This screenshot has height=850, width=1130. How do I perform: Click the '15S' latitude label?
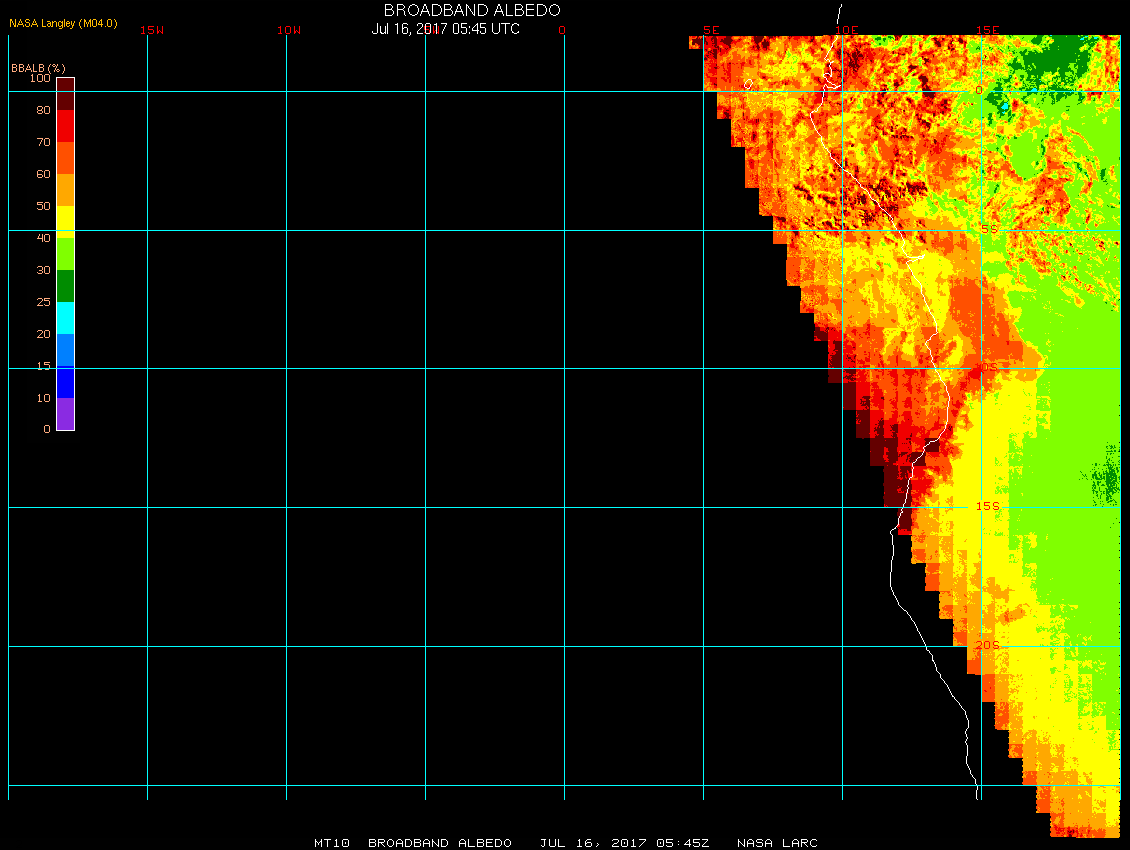(987, 506)
